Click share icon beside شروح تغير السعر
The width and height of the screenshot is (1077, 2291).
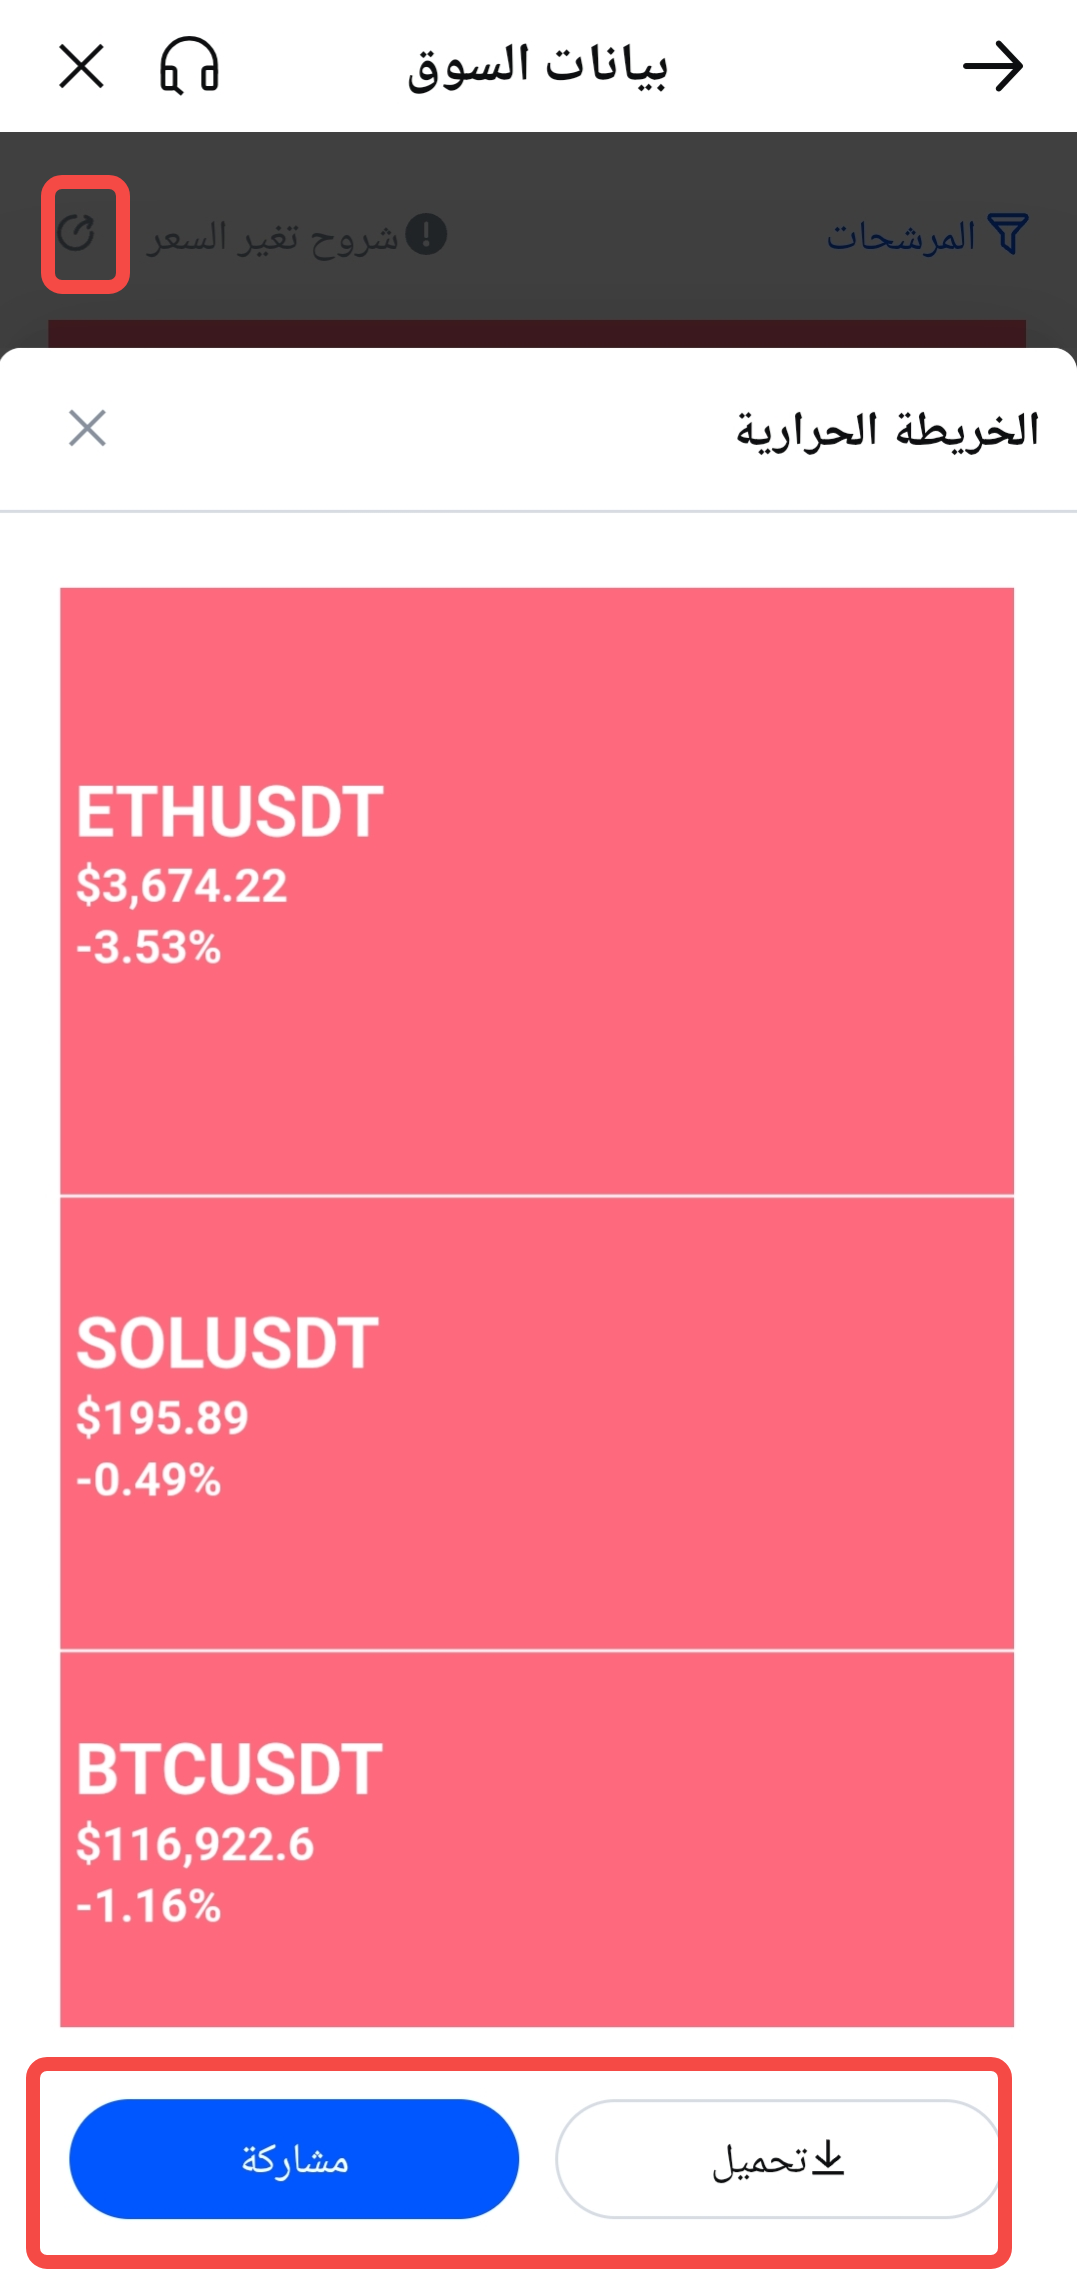pos(77,234)
